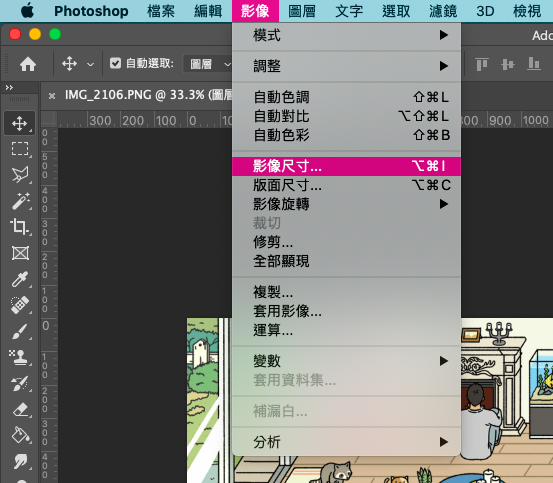Open the 圖層 auto-select dropdown
Viewport: 553px width, 483px height.
208,64
